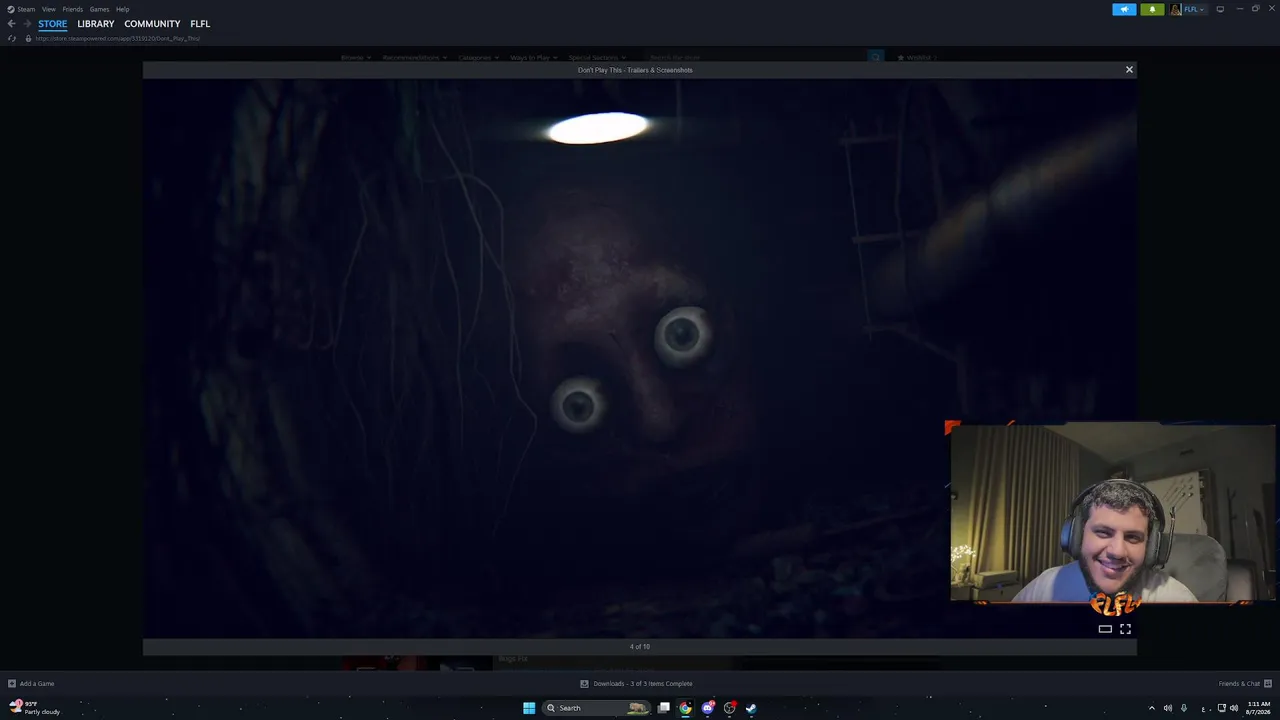This screenshot has height=720, width=1280.
Task: Click the theater mode rectangle icon
Action: click(x=1105, y=629)
